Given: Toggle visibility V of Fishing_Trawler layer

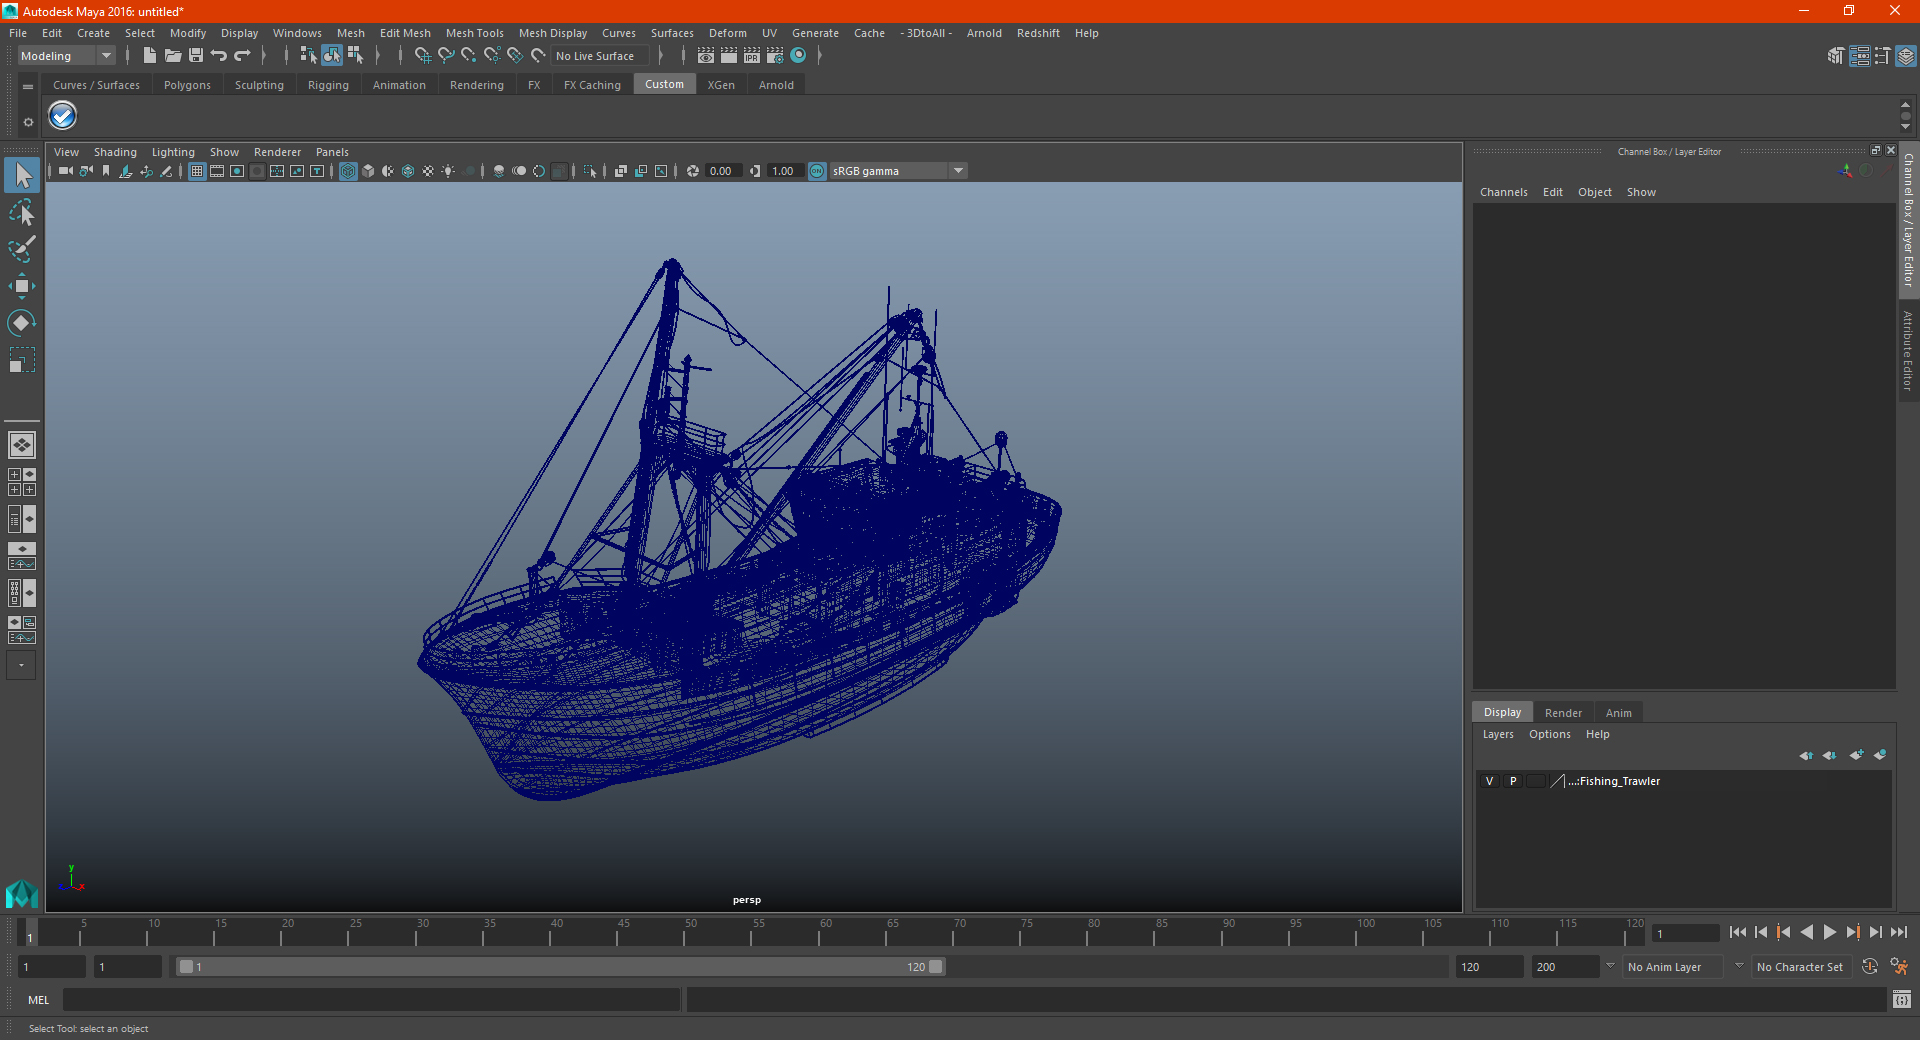Looking at the screenshot, I should 1489,781.
